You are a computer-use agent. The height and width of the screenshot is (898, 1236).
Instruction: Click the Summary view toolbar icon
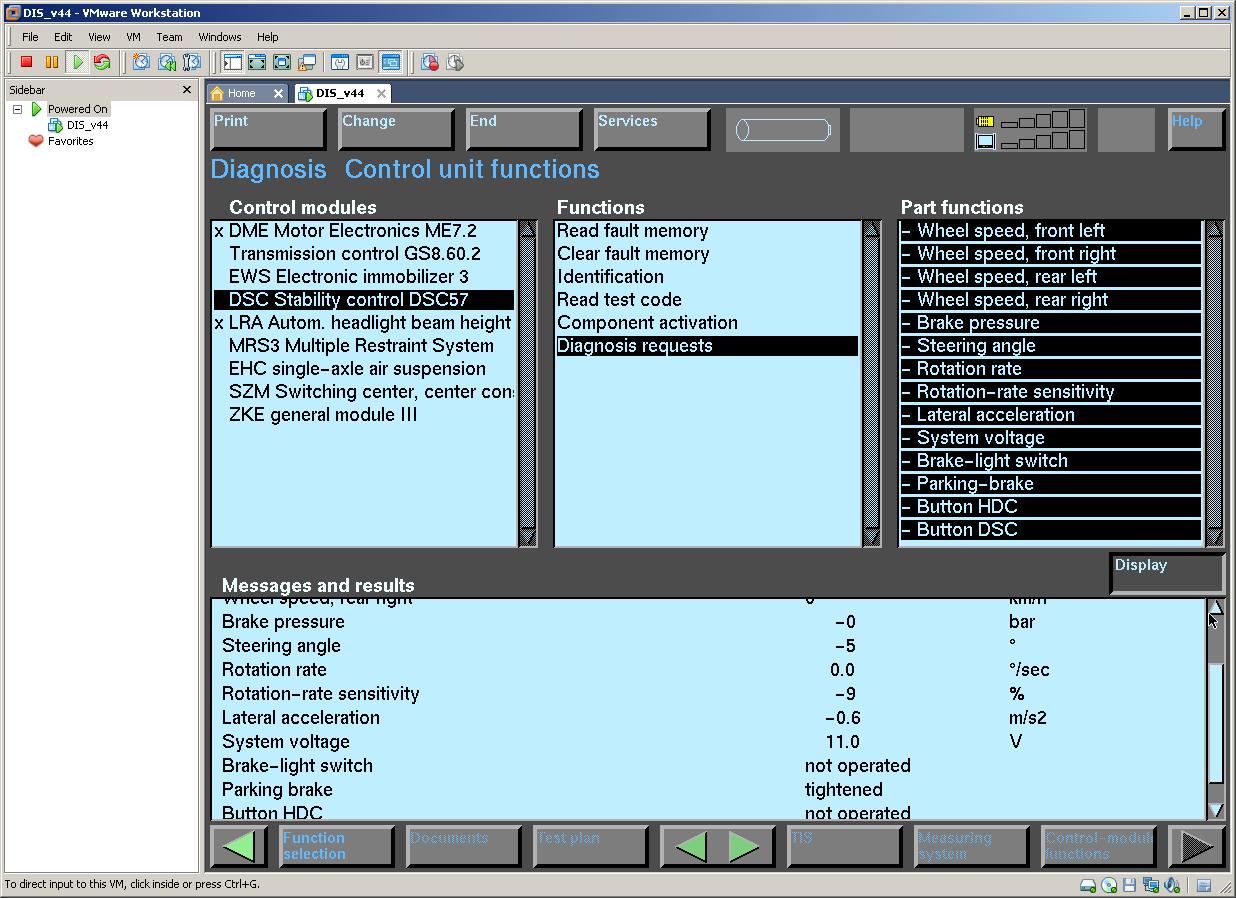[340, 62]
